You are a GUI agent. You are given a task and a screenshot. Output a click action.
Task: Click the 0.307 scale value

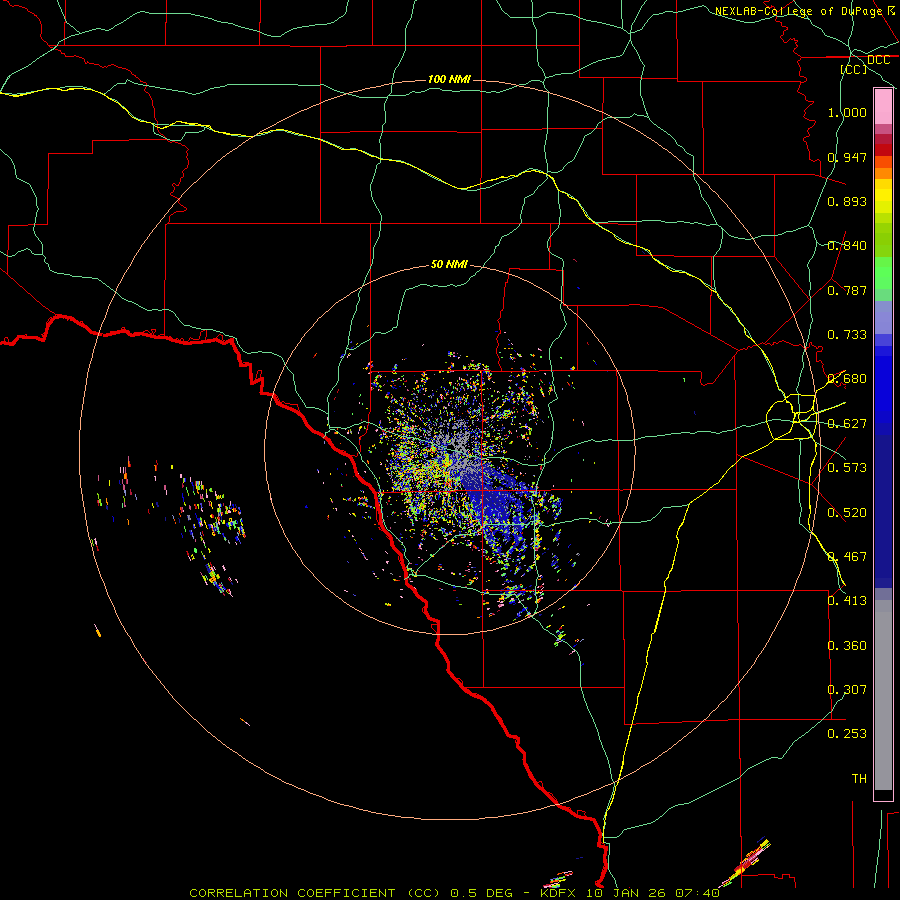[847, 690]
